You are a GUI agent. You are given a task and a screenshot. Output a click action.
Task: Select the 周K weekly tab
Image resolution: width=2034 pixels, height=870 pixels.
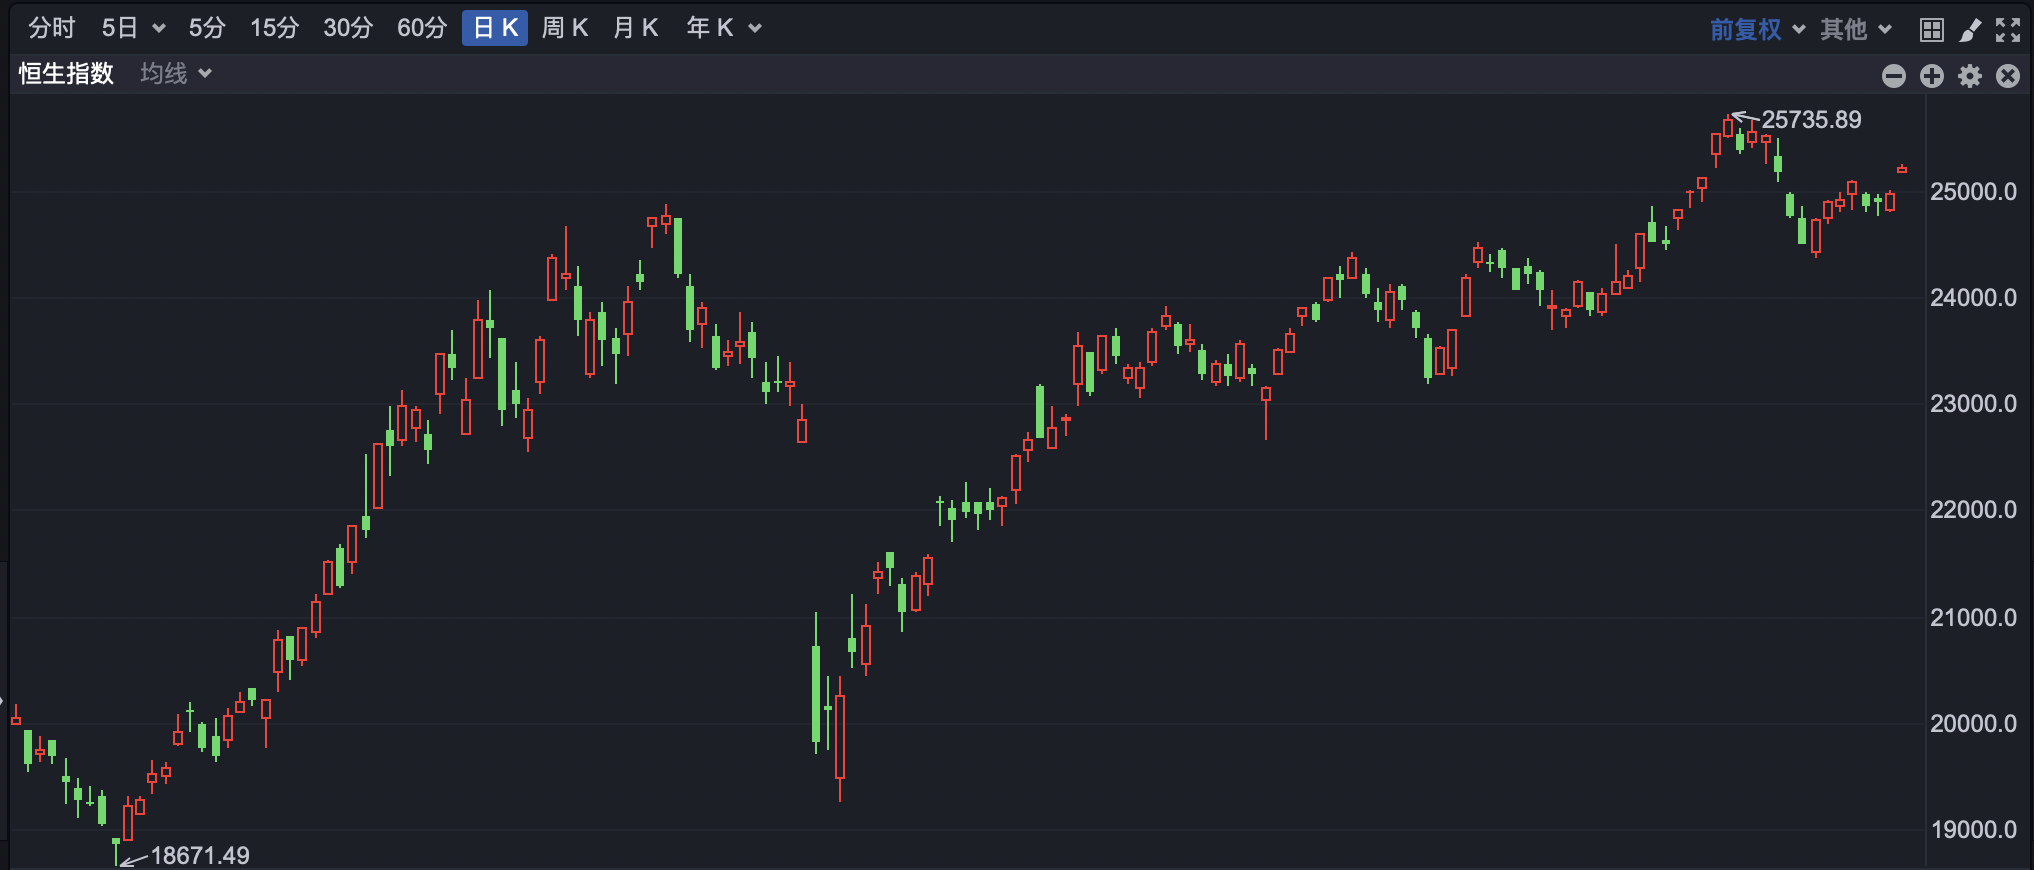565,28
